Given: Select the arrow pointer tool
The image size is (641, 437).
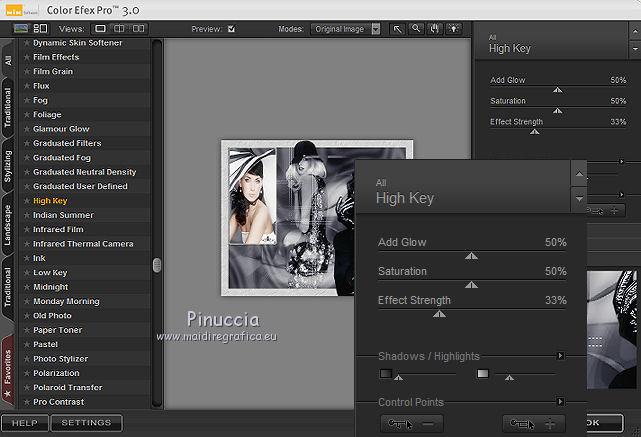Looking at the screenshot, I should [x=397, y=29].
